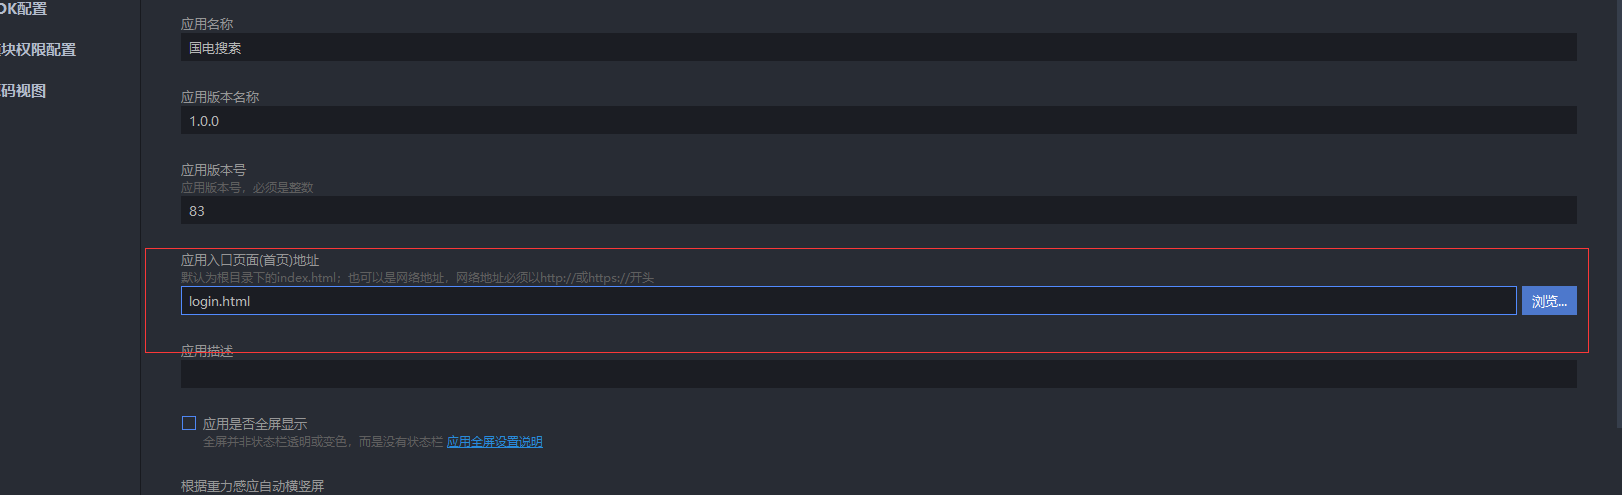Open the SDK配置 sidebar section
Viewport: 1622px width, 495px height.
22,9
